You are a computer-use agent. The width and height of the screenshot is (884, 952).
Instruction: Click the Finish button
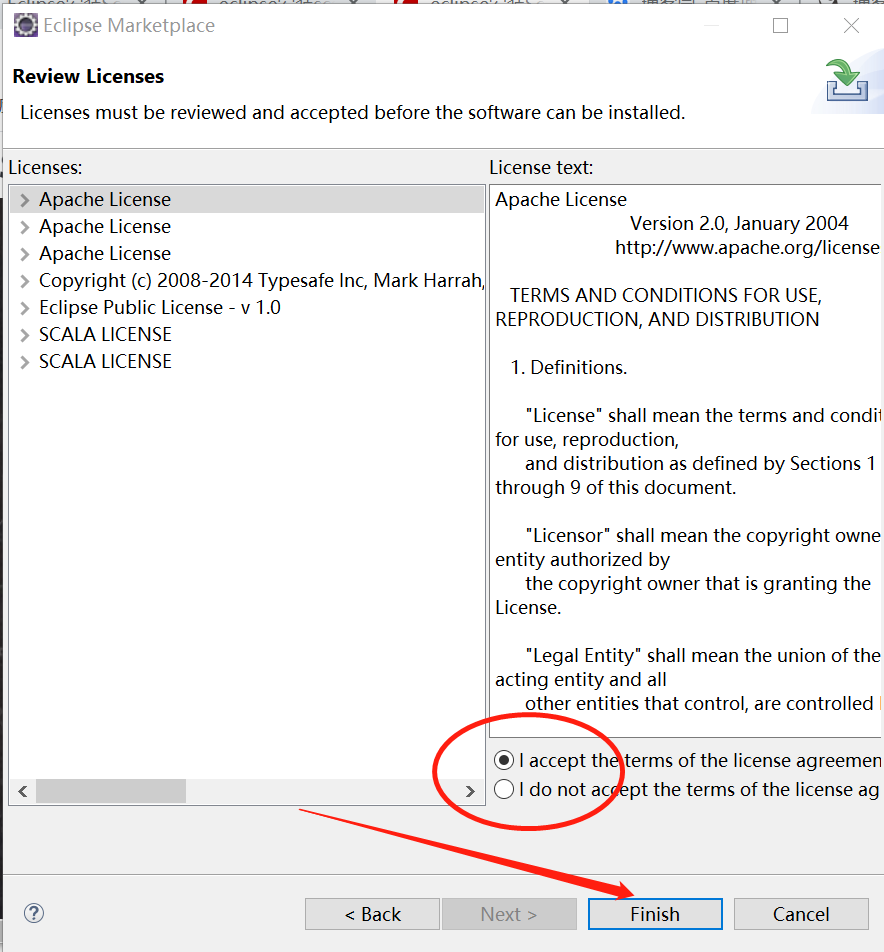[x=655, y=914]
